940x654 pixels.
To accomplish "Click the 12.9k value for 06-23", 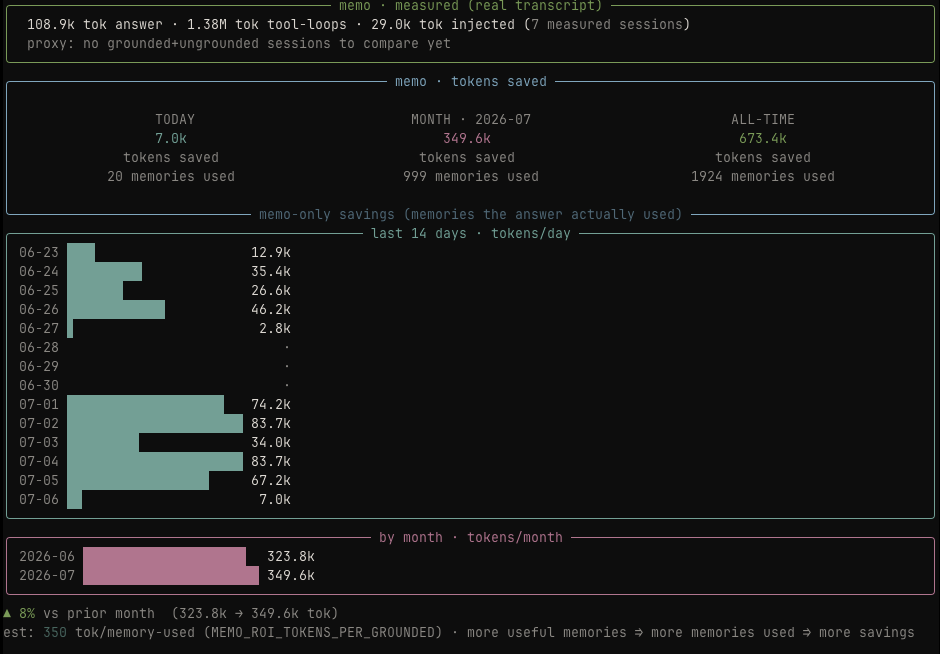I will tap(271, 252).
